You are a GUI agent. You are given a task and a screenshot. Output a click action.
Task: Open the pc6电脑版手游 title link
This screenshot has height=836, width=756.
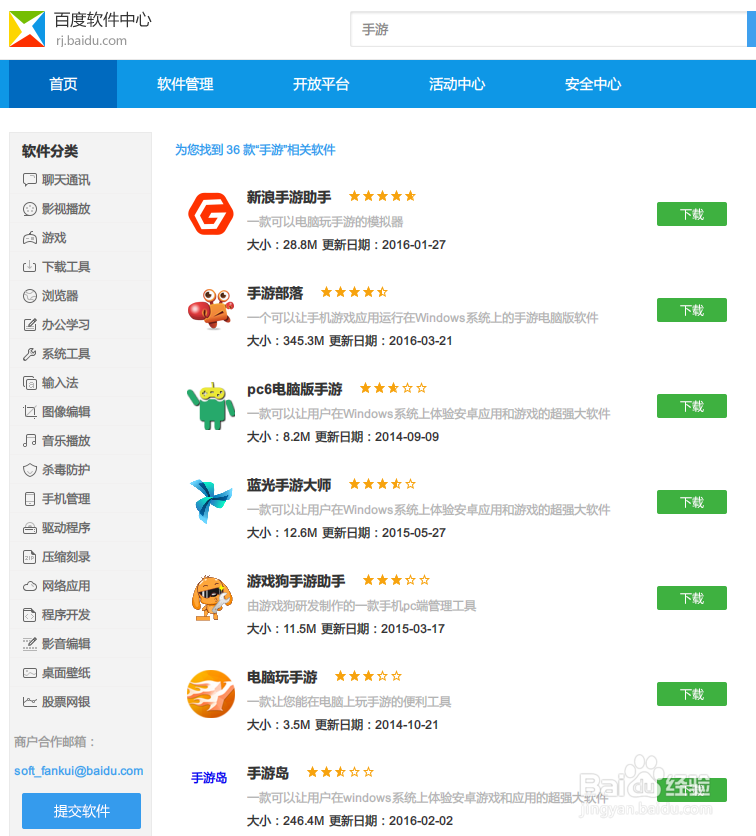[x=294, y=389]
